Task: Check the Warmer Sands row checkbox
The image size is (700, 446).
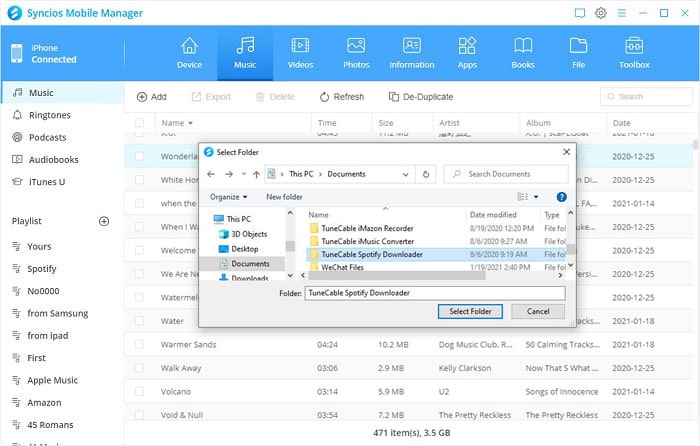Action: [x=140, y=345]
